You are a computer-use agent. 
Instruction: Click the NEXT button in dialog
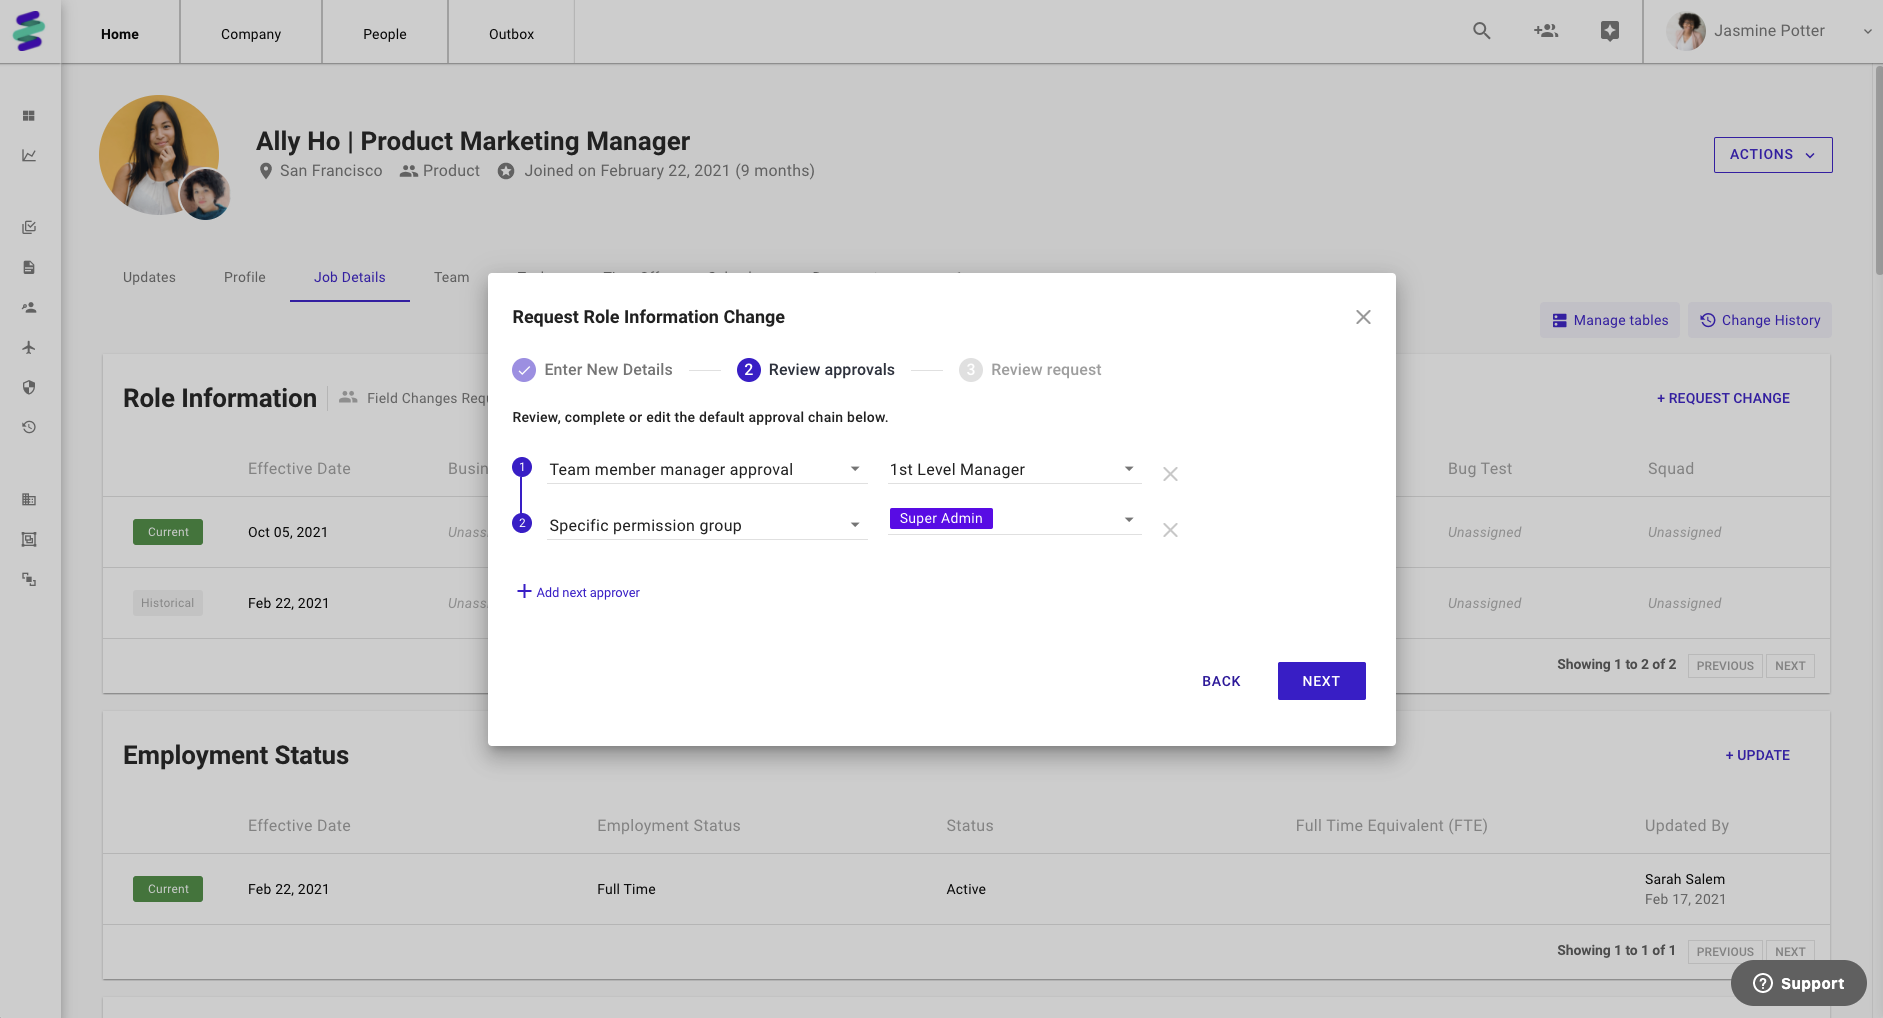1320,681
